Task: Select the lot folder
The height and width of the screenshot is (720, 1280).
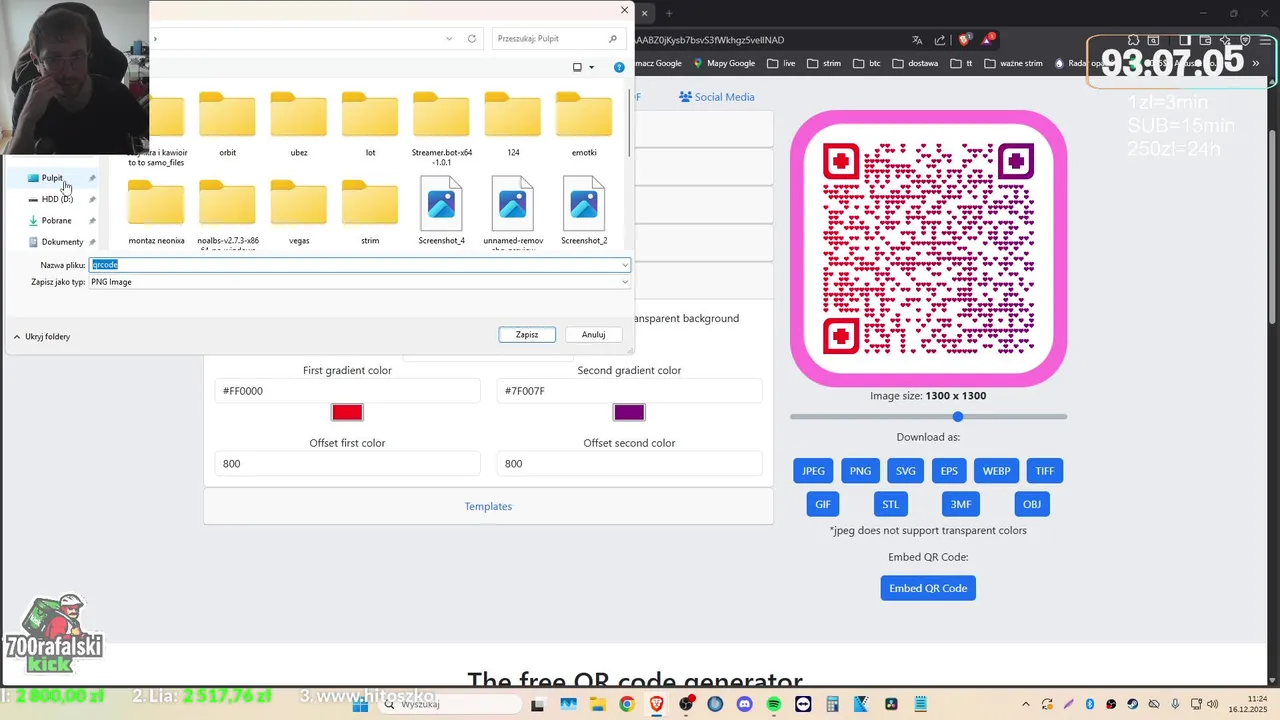Action: [x=370, y=124]
